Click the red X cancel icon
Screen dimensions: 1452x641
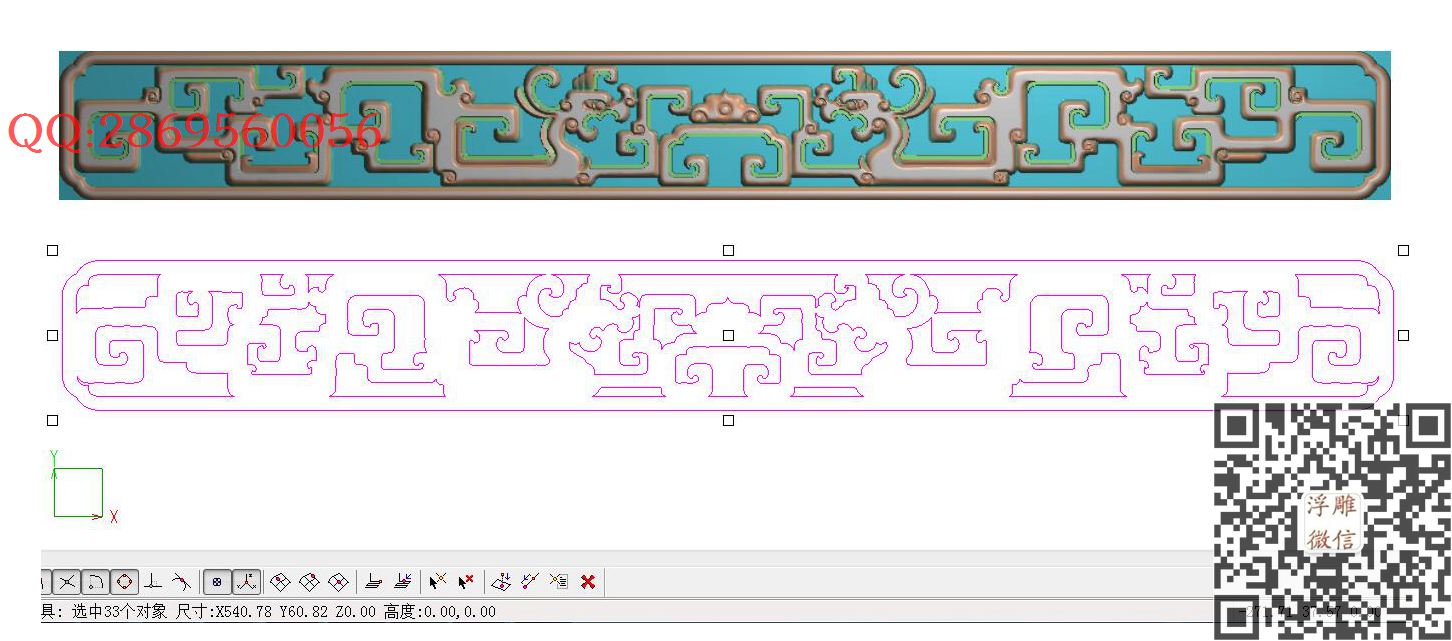click(588, 581)
